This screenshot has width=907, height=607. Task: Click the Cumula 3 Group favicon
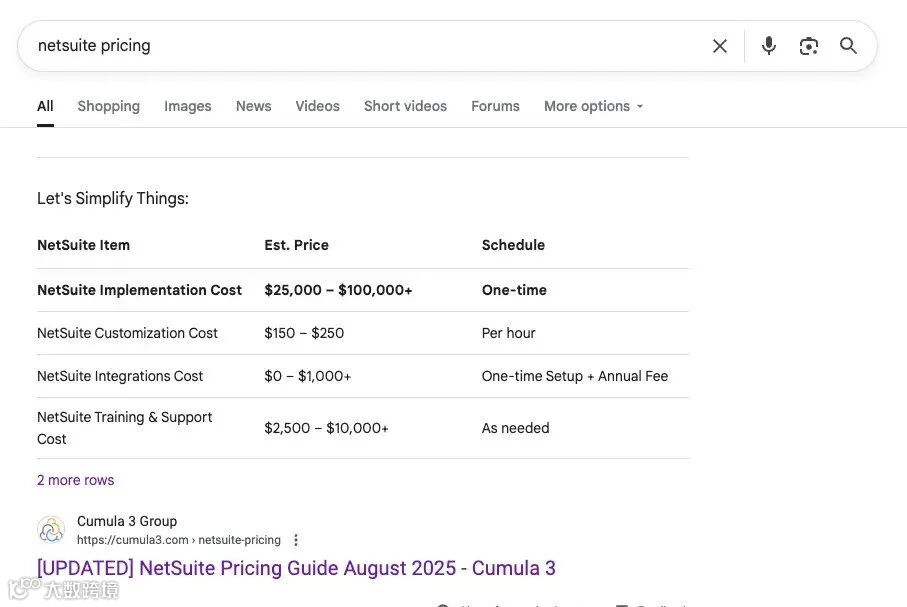[51, 530]
